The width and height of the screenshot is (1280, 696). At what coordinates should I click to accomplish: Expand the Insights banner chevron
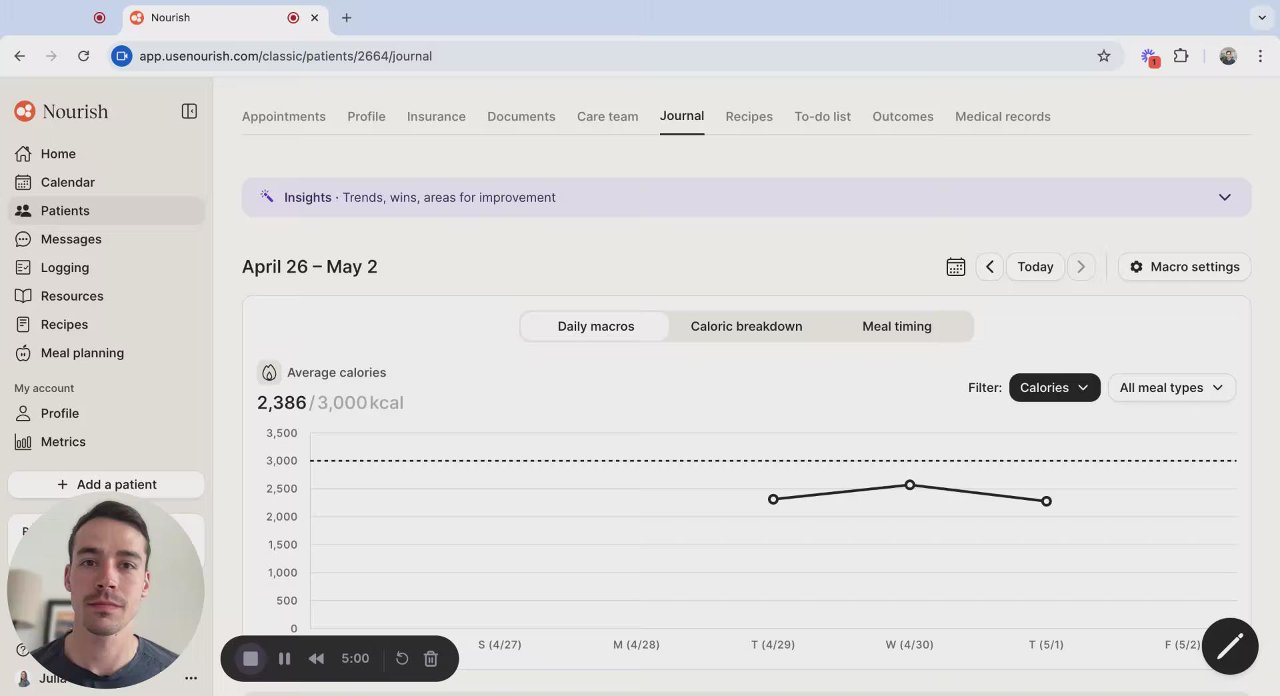point(1225,197)
